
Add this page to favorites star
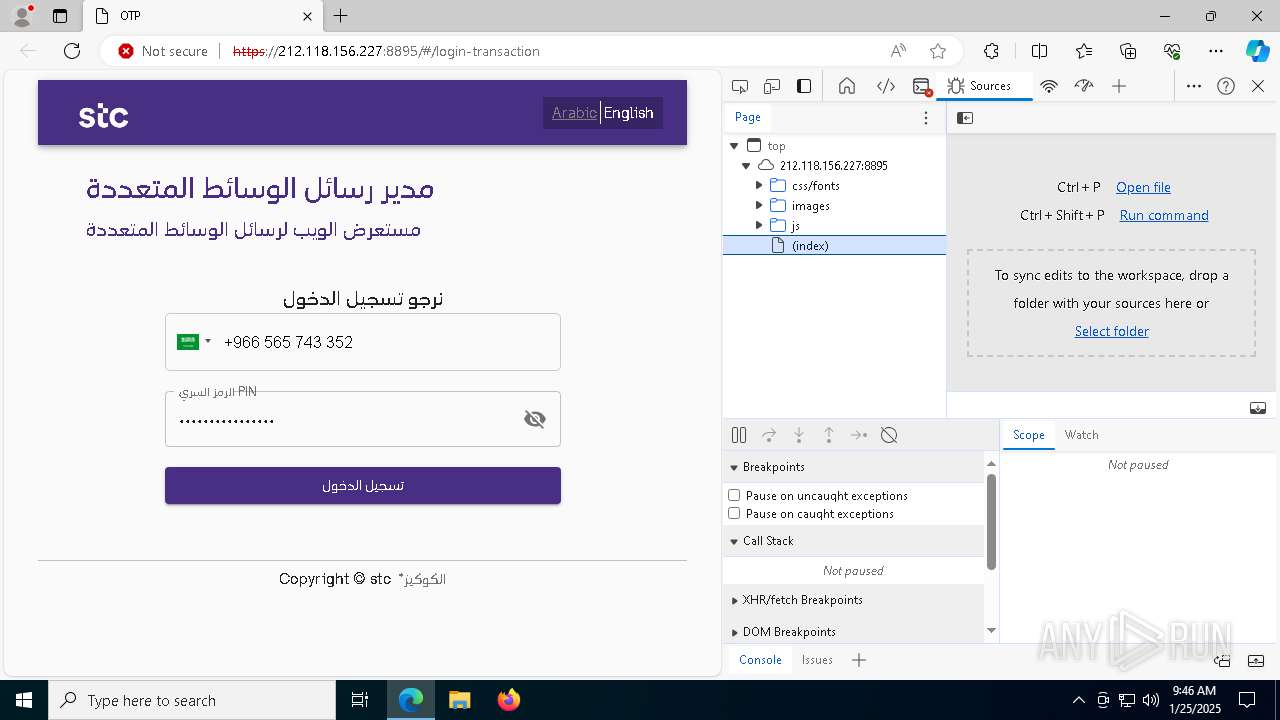coord(937,51)
